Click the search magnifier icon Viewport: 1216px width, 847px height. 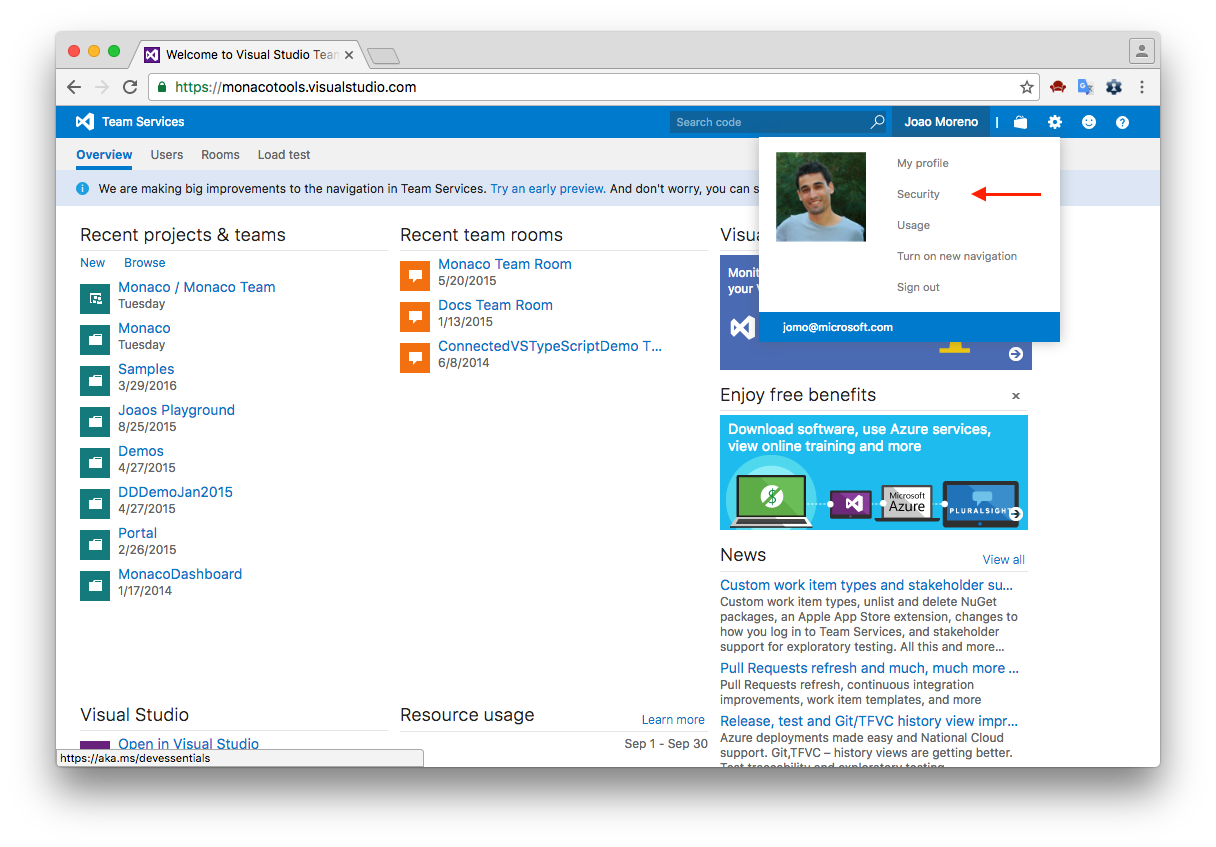pos(878,122)
